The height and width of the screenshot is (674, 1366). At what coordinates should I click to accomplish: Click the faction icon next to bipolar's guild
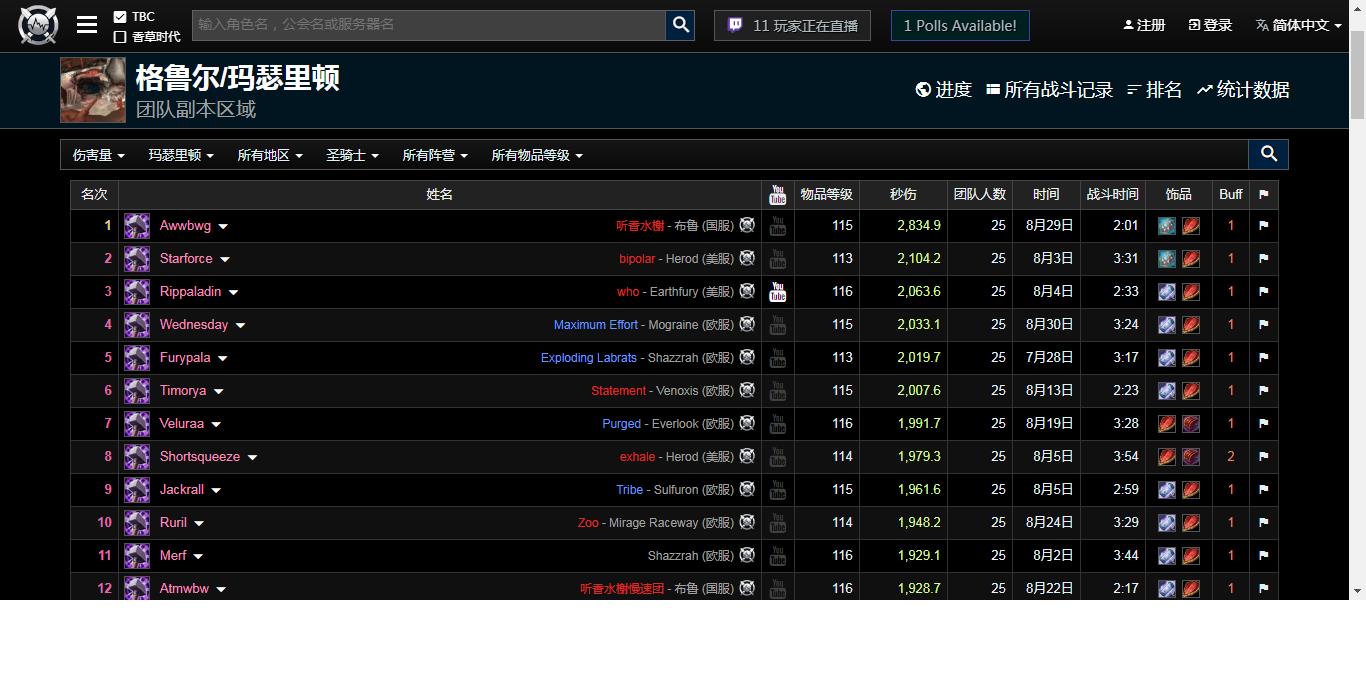tap(747, 258)
